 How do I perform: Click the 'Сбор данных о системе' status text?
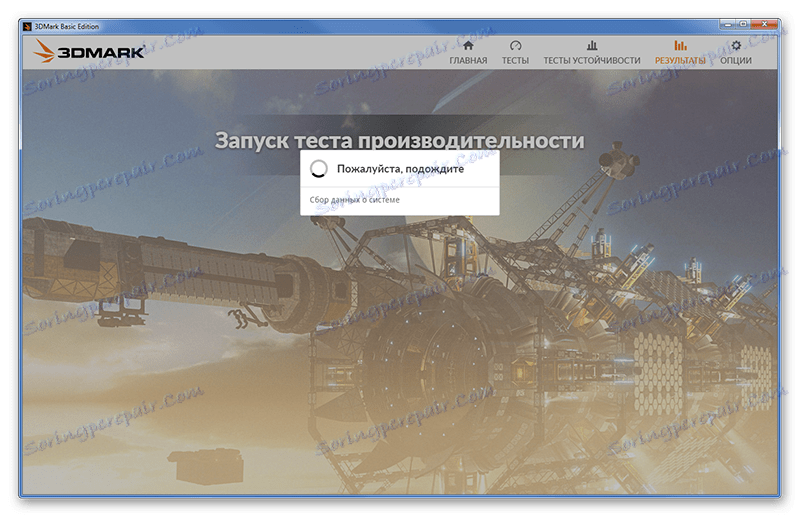354,200
